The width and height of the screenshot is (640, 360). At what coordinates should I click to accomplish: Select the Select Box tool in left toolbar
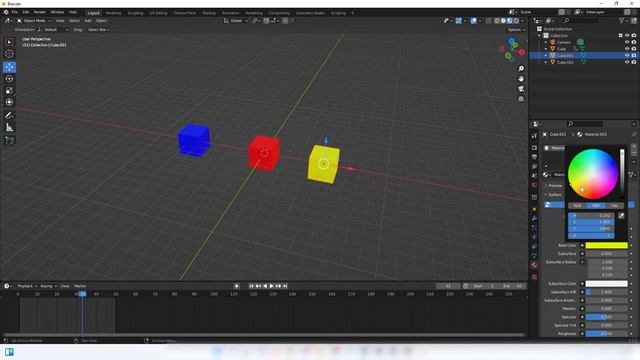click(9, 42)
